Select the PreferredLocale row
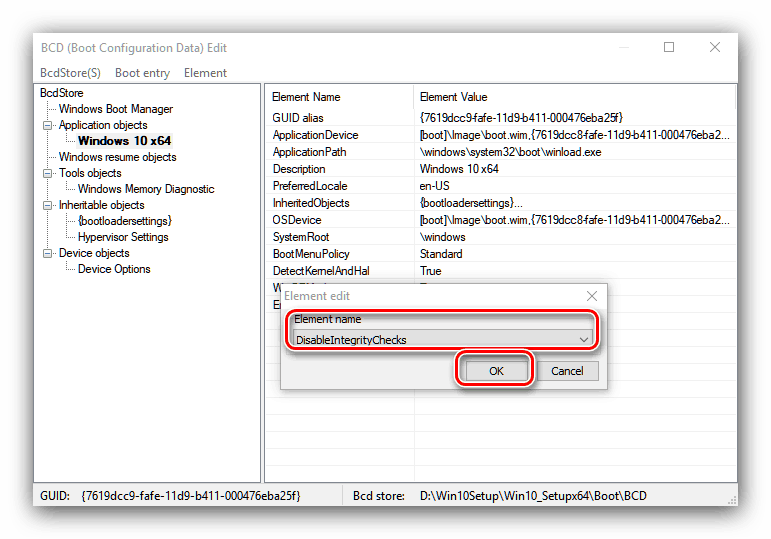The image size is (771, 539). pyautogui.click(x=501, y=186)
